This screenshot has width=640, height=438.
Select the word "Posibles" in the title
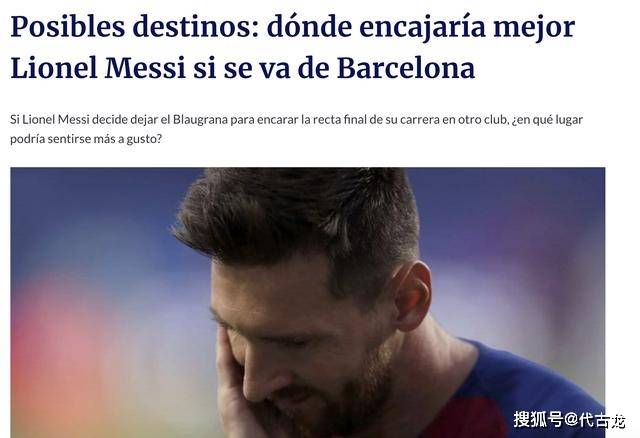(x=67, y=27)
